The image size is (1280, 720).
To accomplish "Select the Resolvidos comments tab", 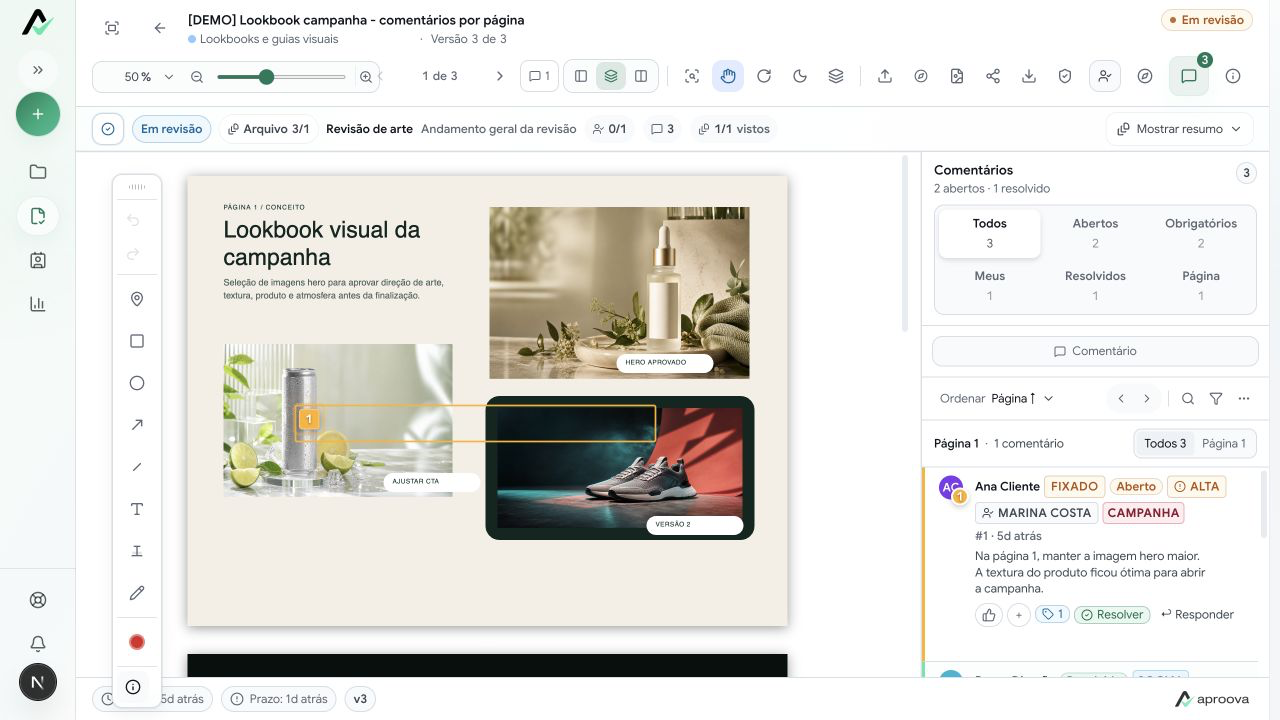I will coord(1095,285).
